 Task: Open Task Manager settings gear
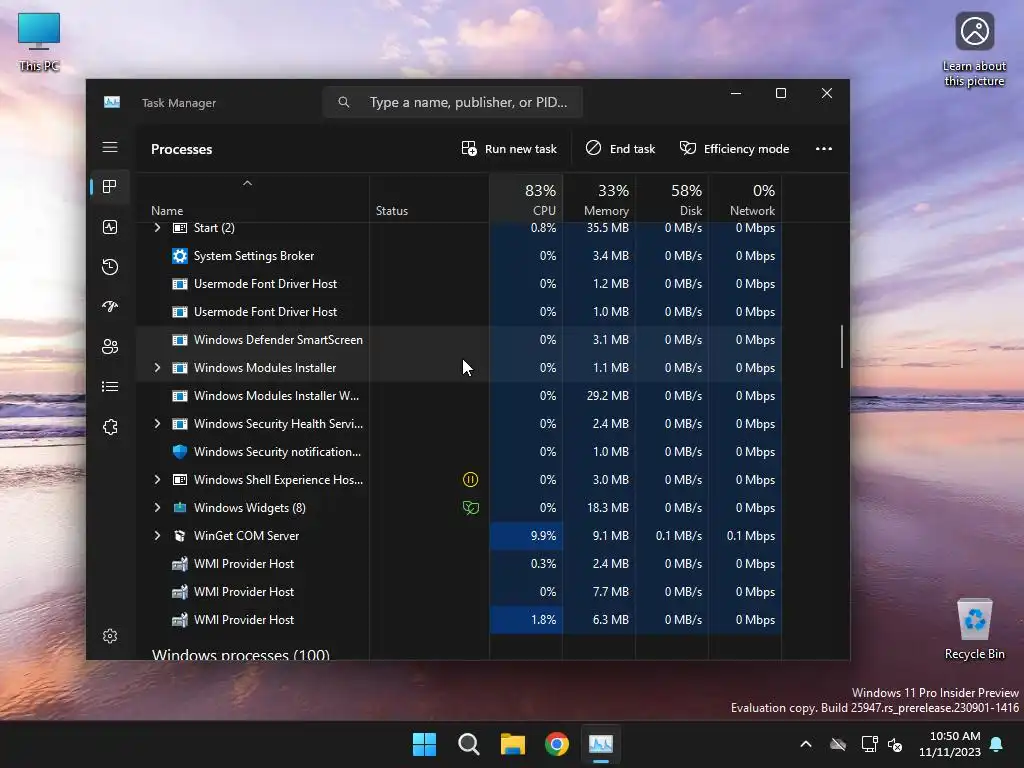110,636
